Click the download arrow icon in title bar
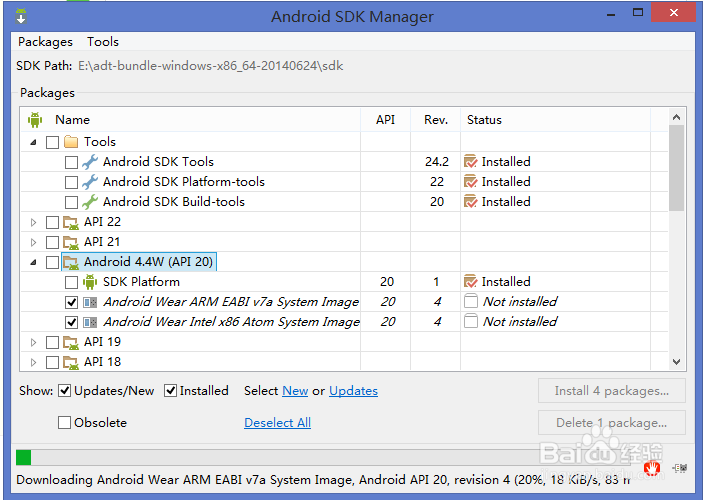 click(22, 17)
